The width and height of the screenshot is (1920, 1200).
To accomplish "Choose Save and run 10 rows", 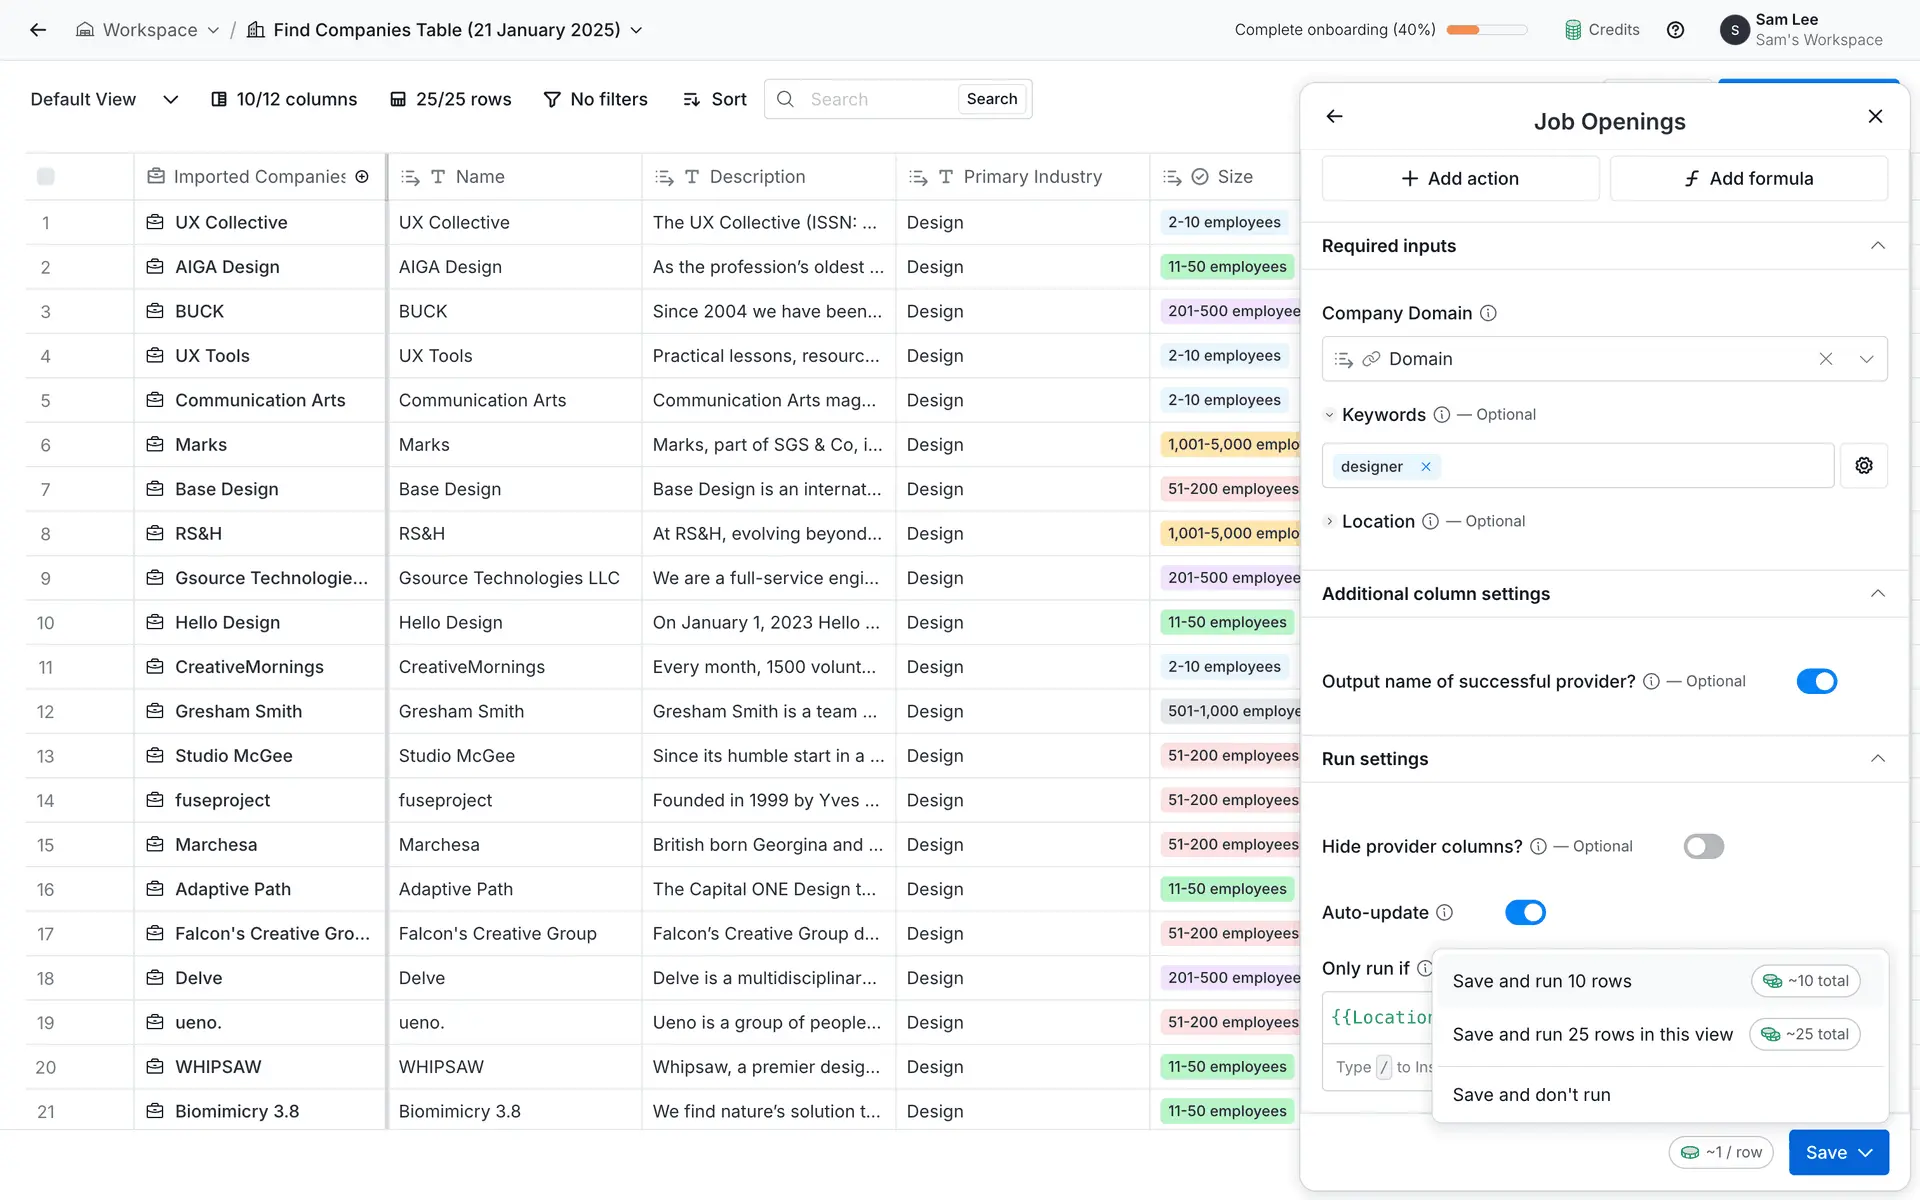I will click(1541, 981).
